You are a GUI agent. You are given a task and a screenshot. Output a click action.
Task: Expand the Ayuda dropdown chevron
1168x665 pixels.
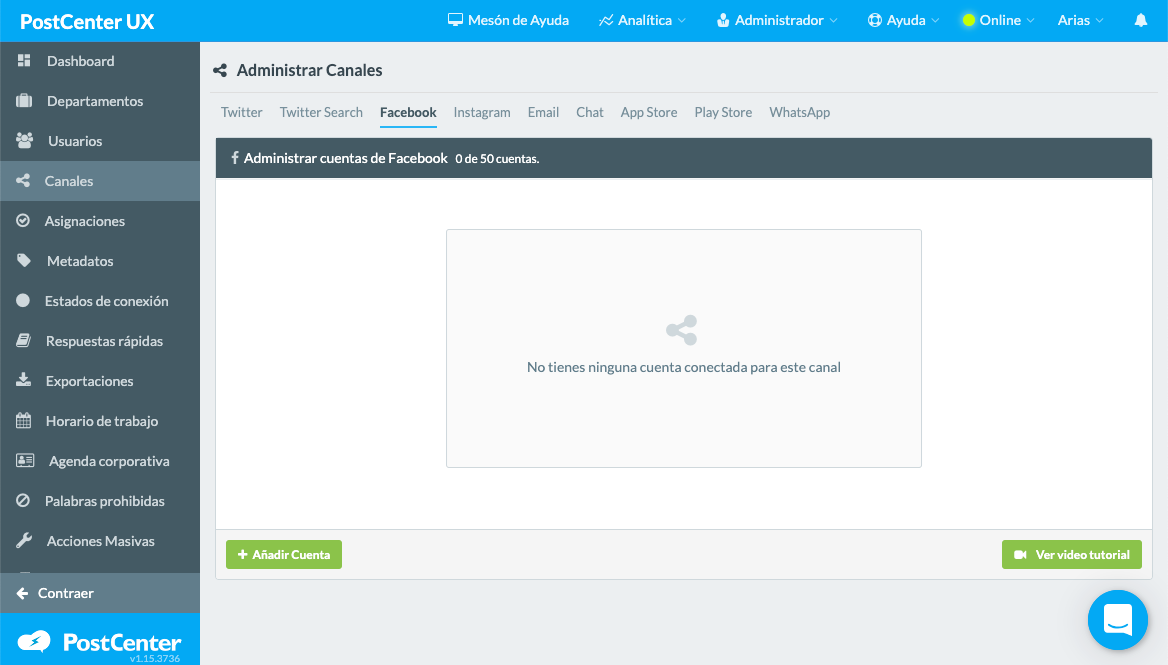pos(936,21)
